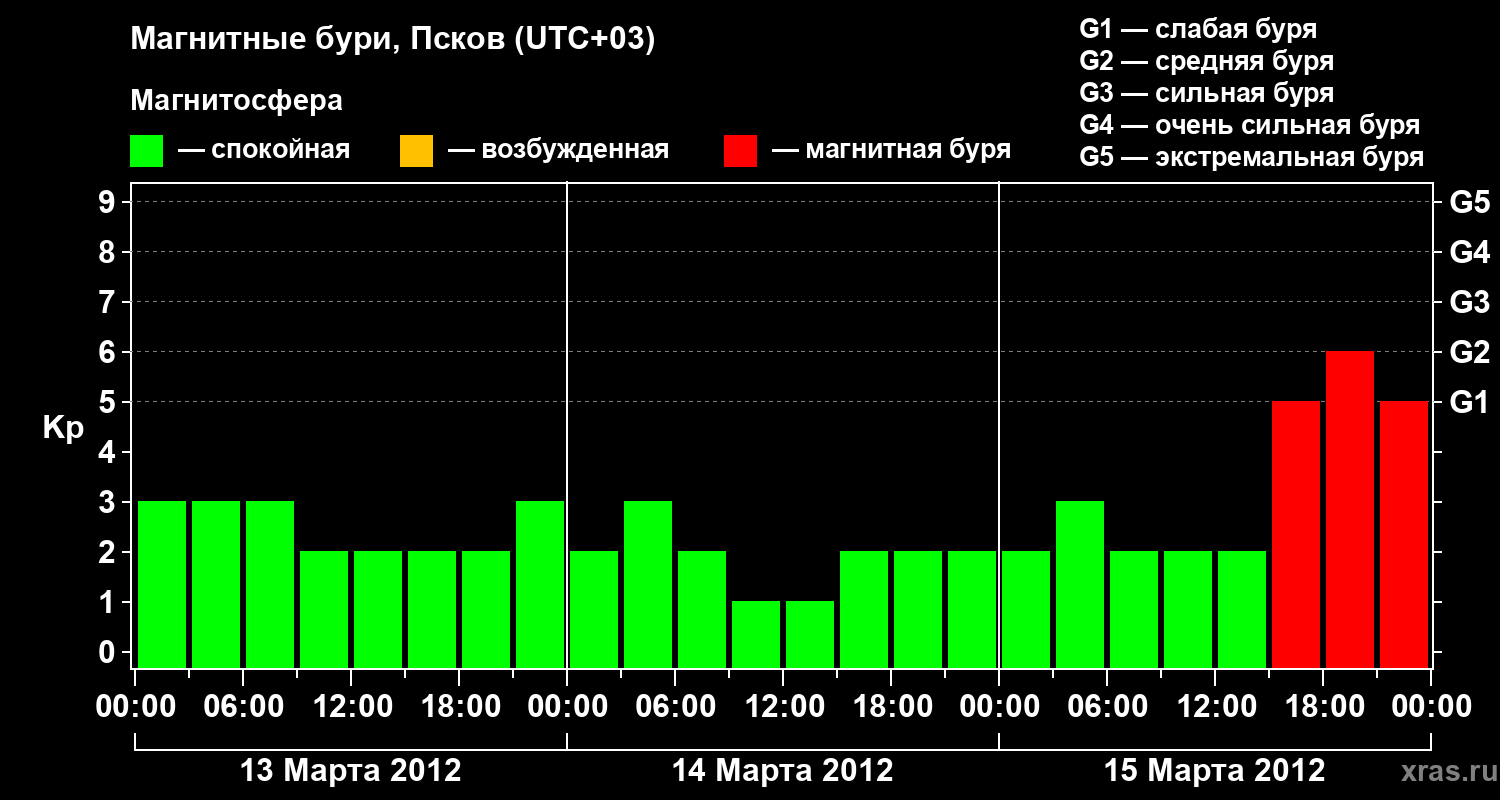This screenshot has width=1500, height=800.
Task: Click the '06:00' time label under 15 Марта
Action: (1107, 707)
